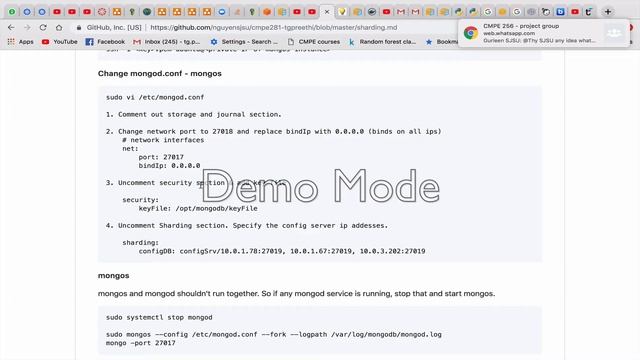Open the Settings - Search bookmark
640x360 pixels.
tap(244, 42)
